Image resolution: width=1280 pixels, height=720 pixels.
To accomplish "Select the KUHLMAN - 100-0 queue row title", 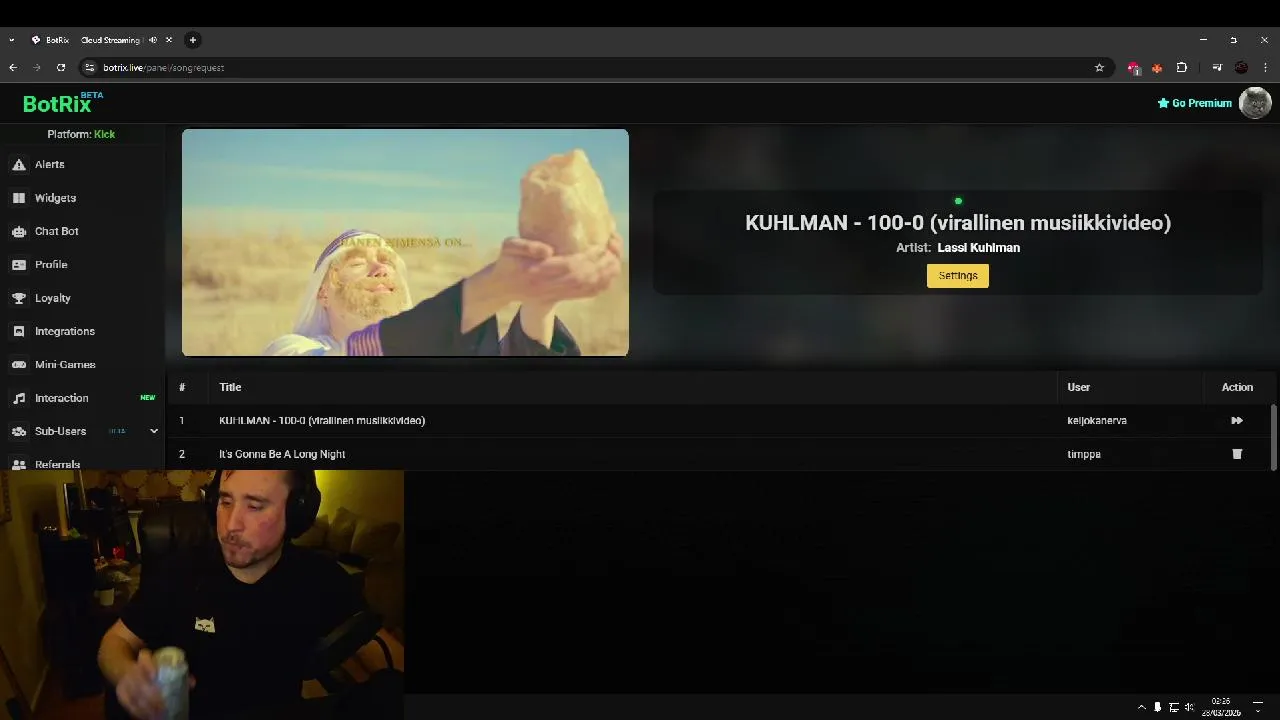I will tap(322, 421).
